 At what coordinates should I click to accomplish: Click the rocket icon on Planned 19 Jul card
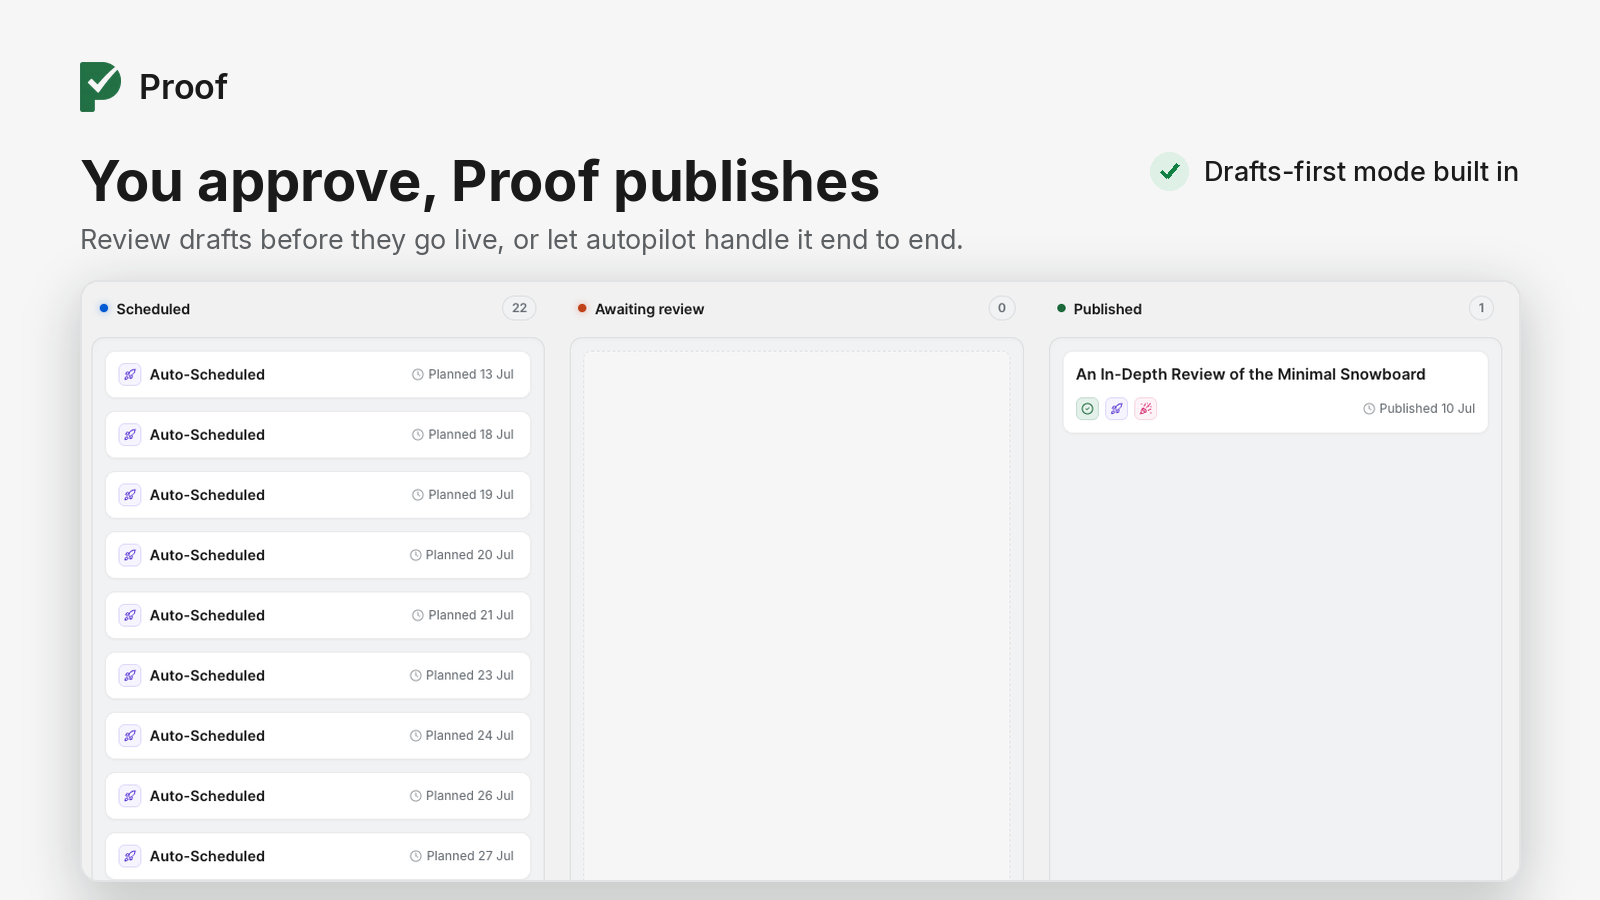(x=130, y=495)
